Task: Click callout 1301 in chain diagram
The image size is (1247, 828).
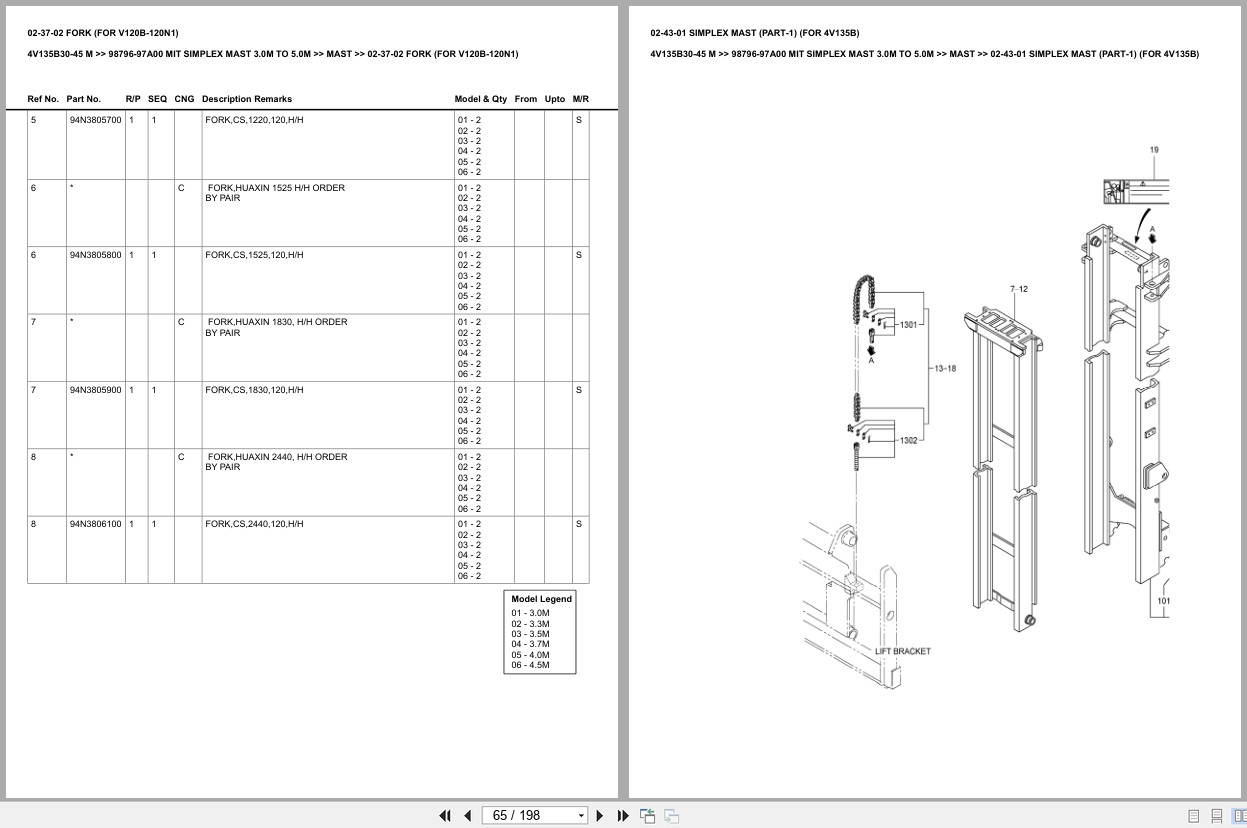Action: (908, 325)
